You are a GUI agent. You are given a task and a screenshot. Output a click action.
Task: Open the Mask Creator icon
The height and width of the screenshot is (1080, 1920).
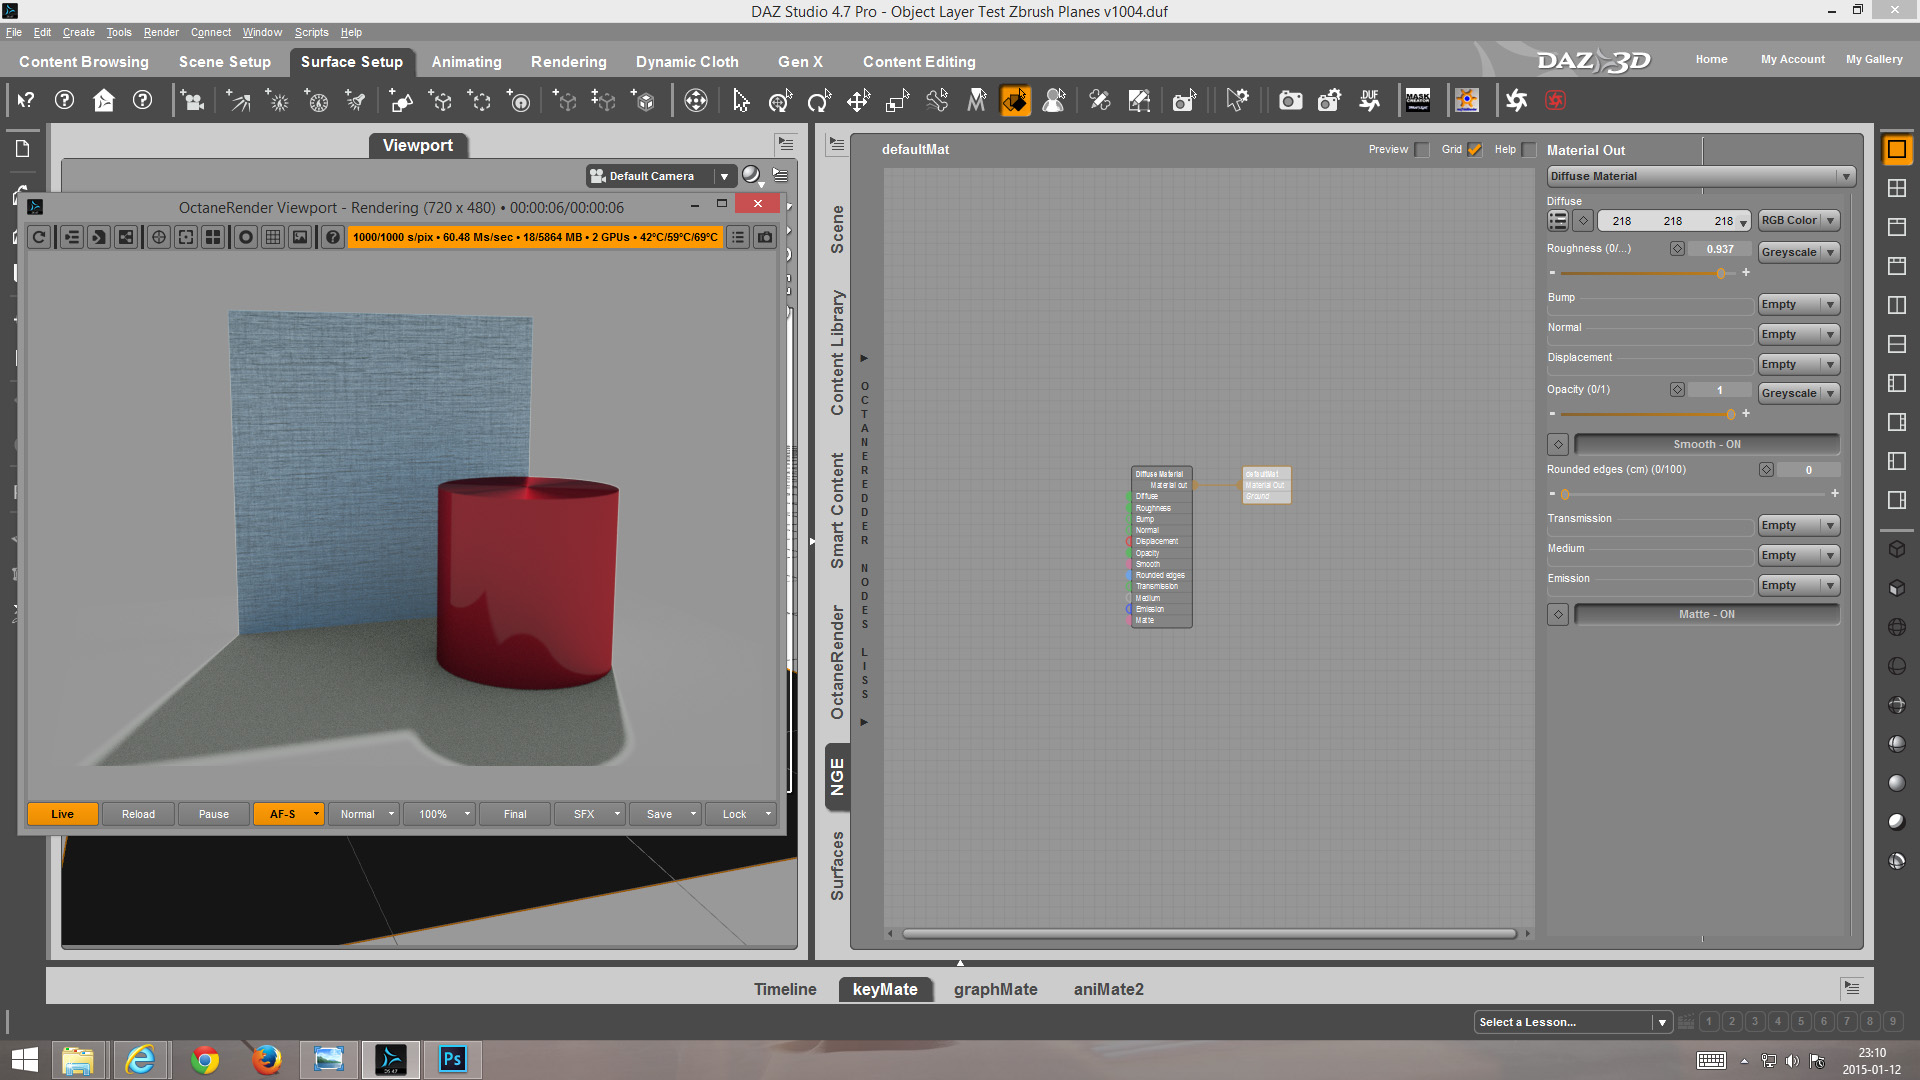tap(1418, 101)
